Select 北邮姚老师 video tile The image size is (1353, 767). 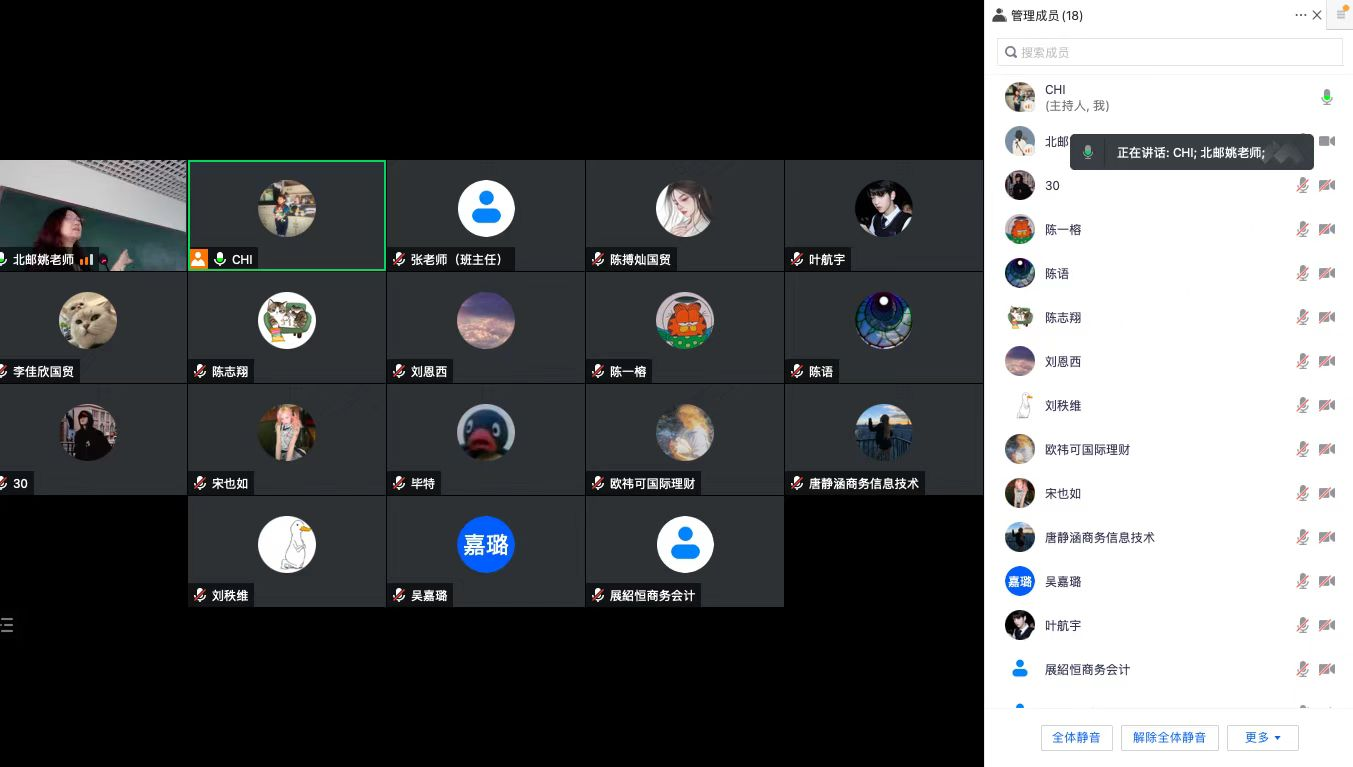pos(93,215)
